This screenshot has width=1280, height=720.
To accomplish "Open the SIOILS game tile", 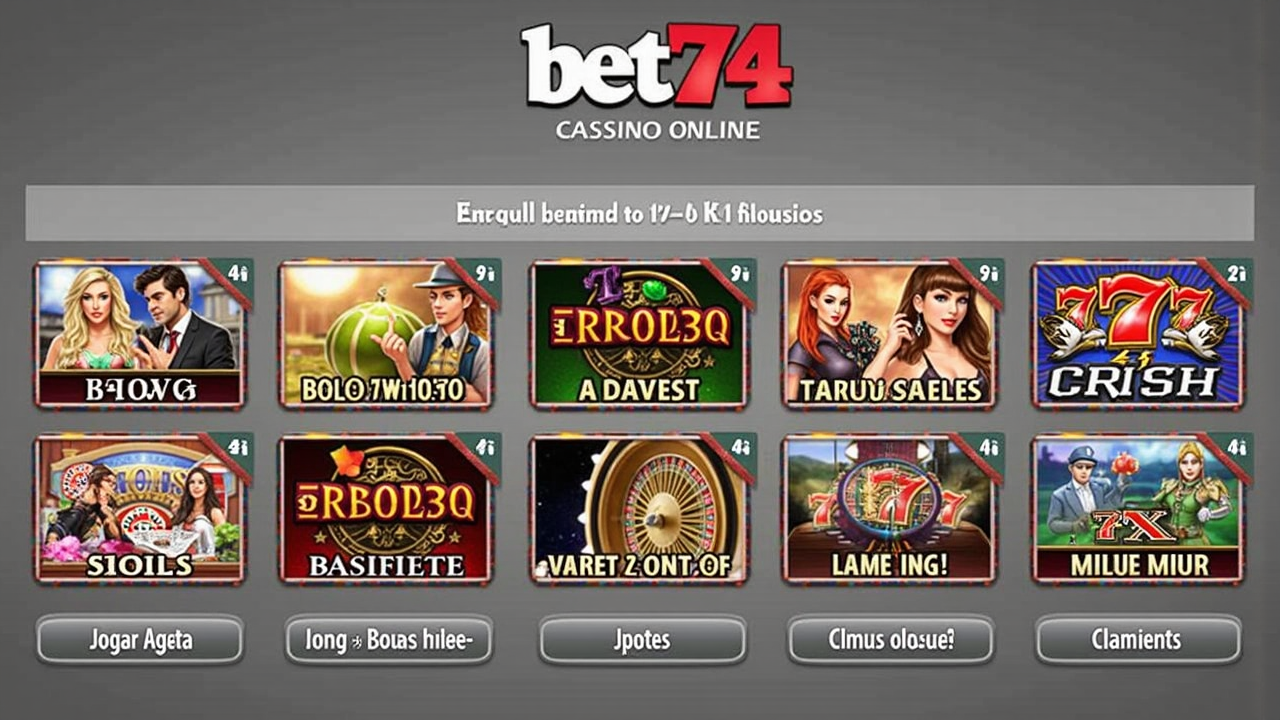I will 139,508.
